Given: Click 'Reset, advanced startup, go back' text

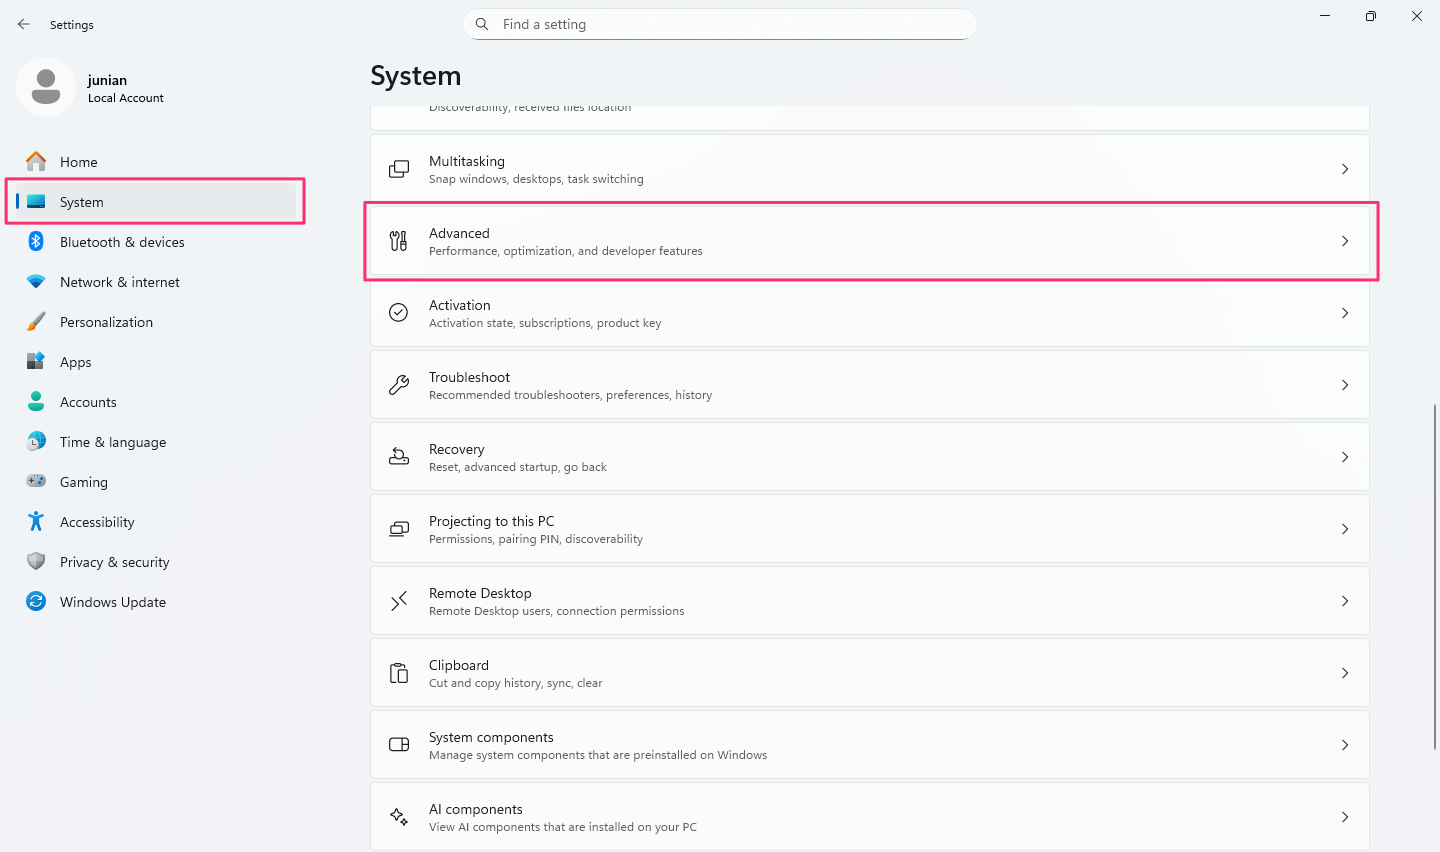Looking at the screenshot, I should pos(518,467).
